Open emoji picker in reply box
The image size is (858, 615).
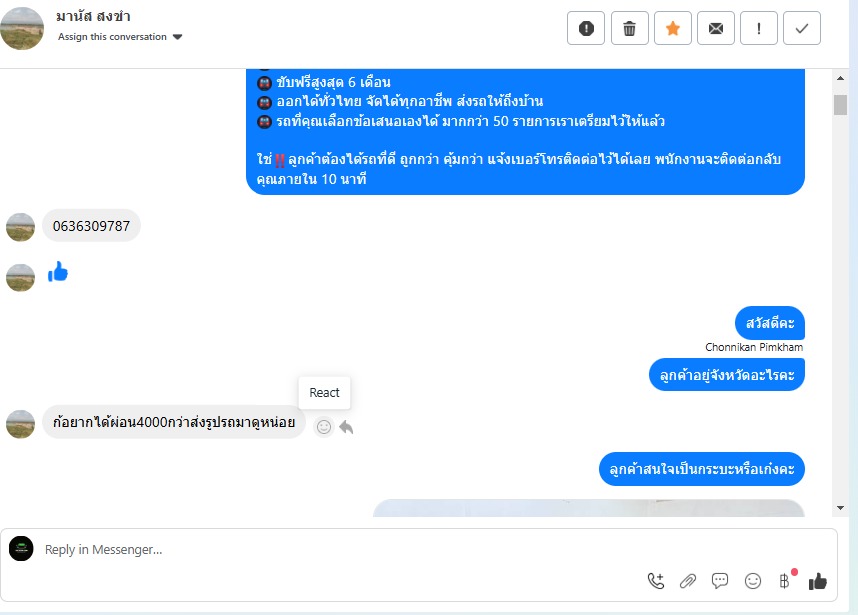pos(753,581)
